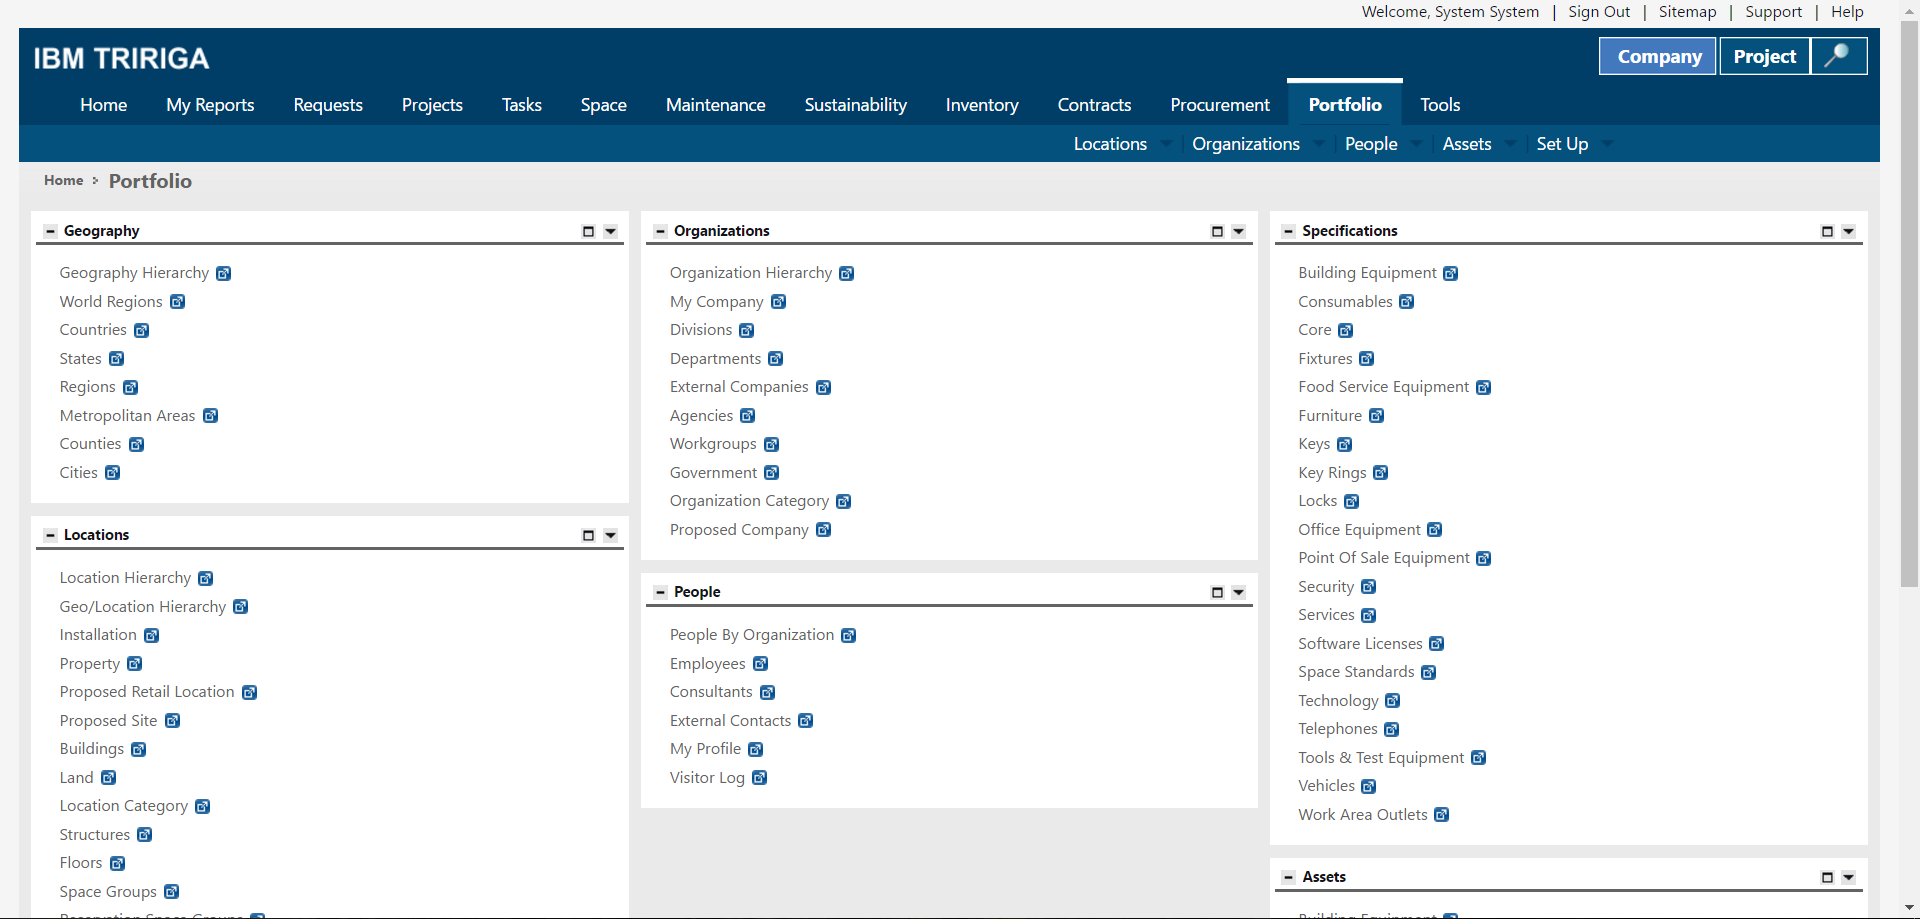Collapse the Assets section
Image resolution: width=1920 pixels, height=919 pixels.
[1289, 878]
